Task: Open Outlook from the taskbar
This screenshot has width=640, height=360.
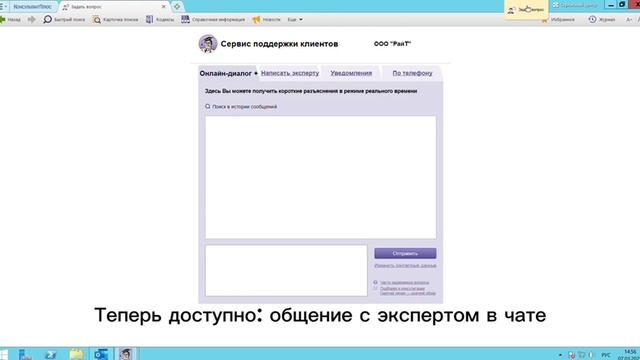Action: pos(101,354)
